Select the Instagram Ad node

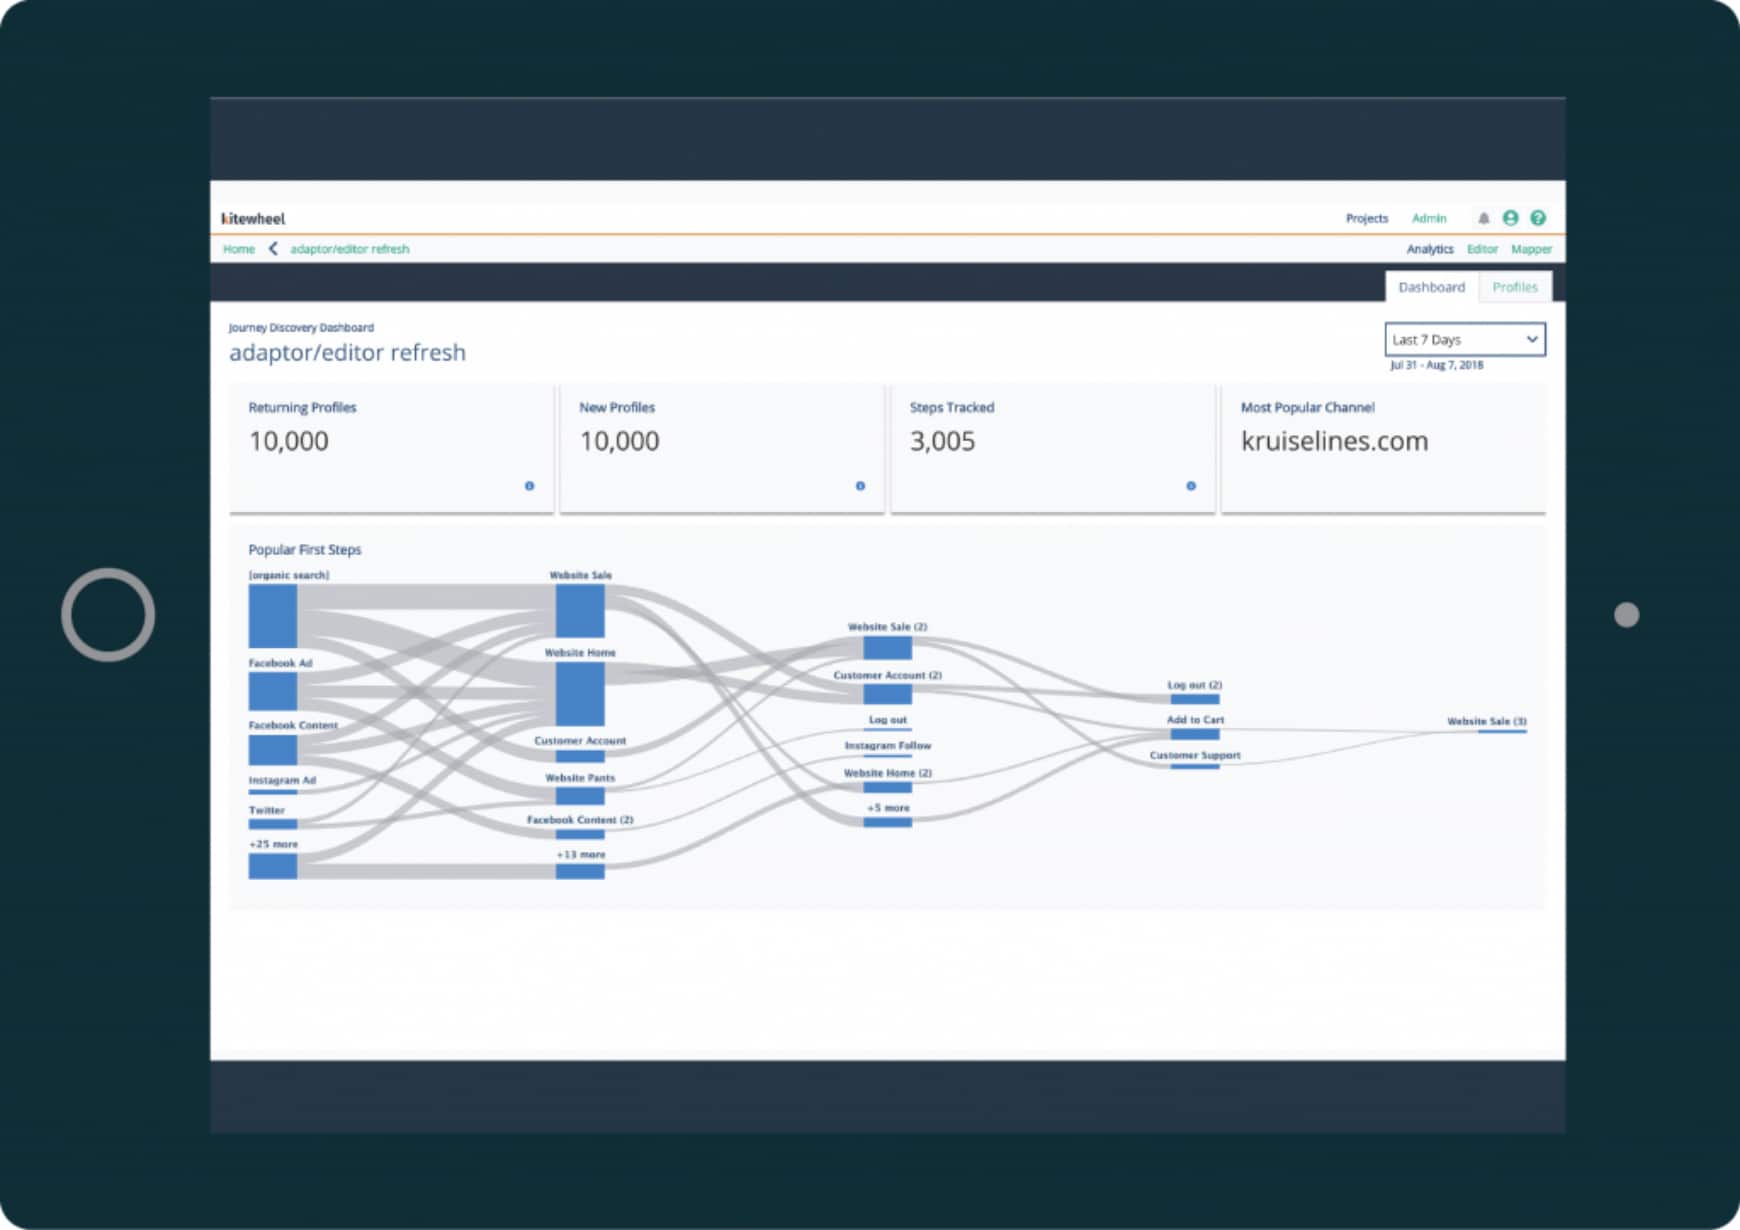click(273, 791)
